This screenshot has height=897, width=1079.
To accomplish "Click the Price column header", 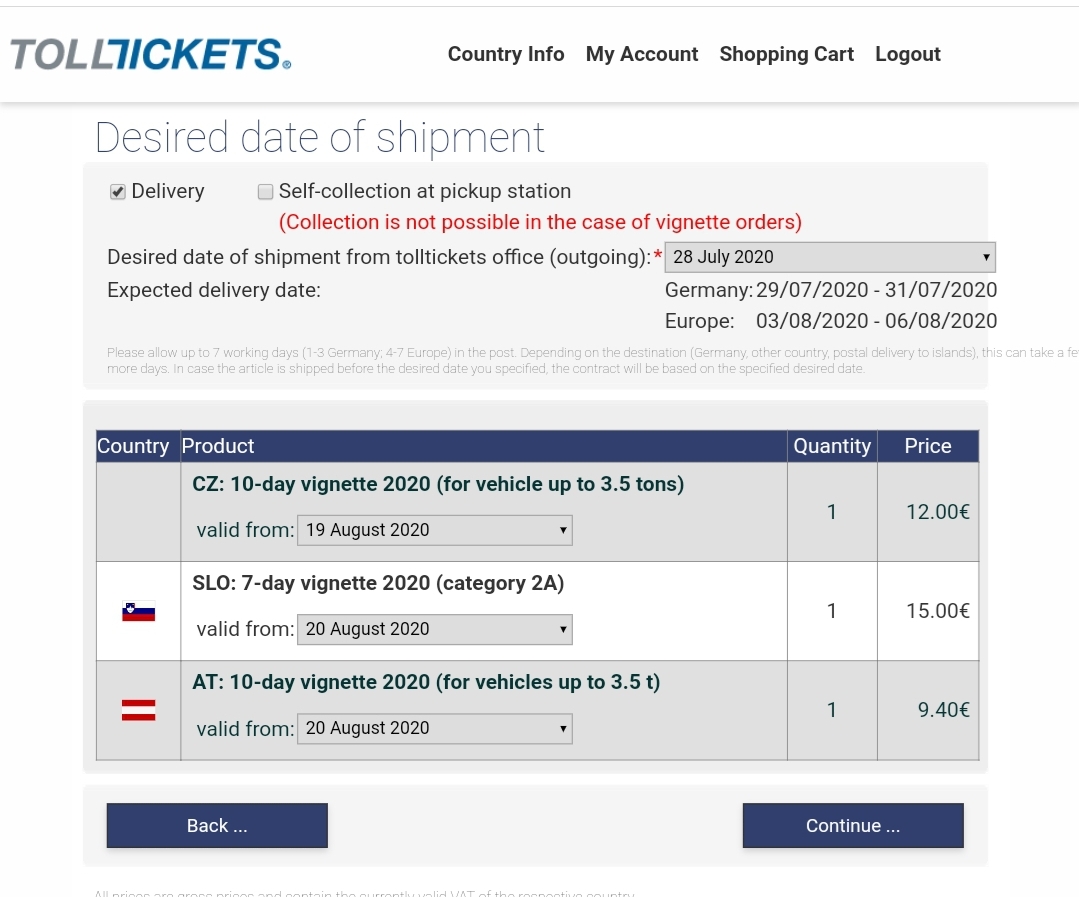I will (x=928, y=446).
